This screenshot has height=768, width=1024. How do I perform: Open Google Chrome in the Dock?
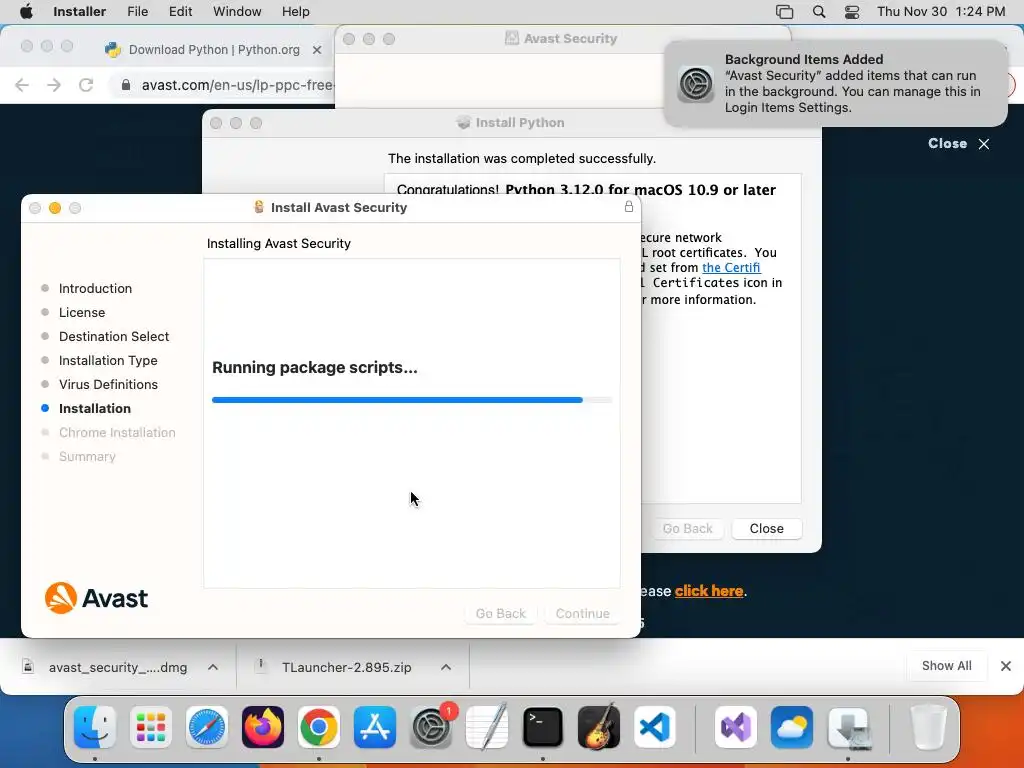tap(319, 727)
